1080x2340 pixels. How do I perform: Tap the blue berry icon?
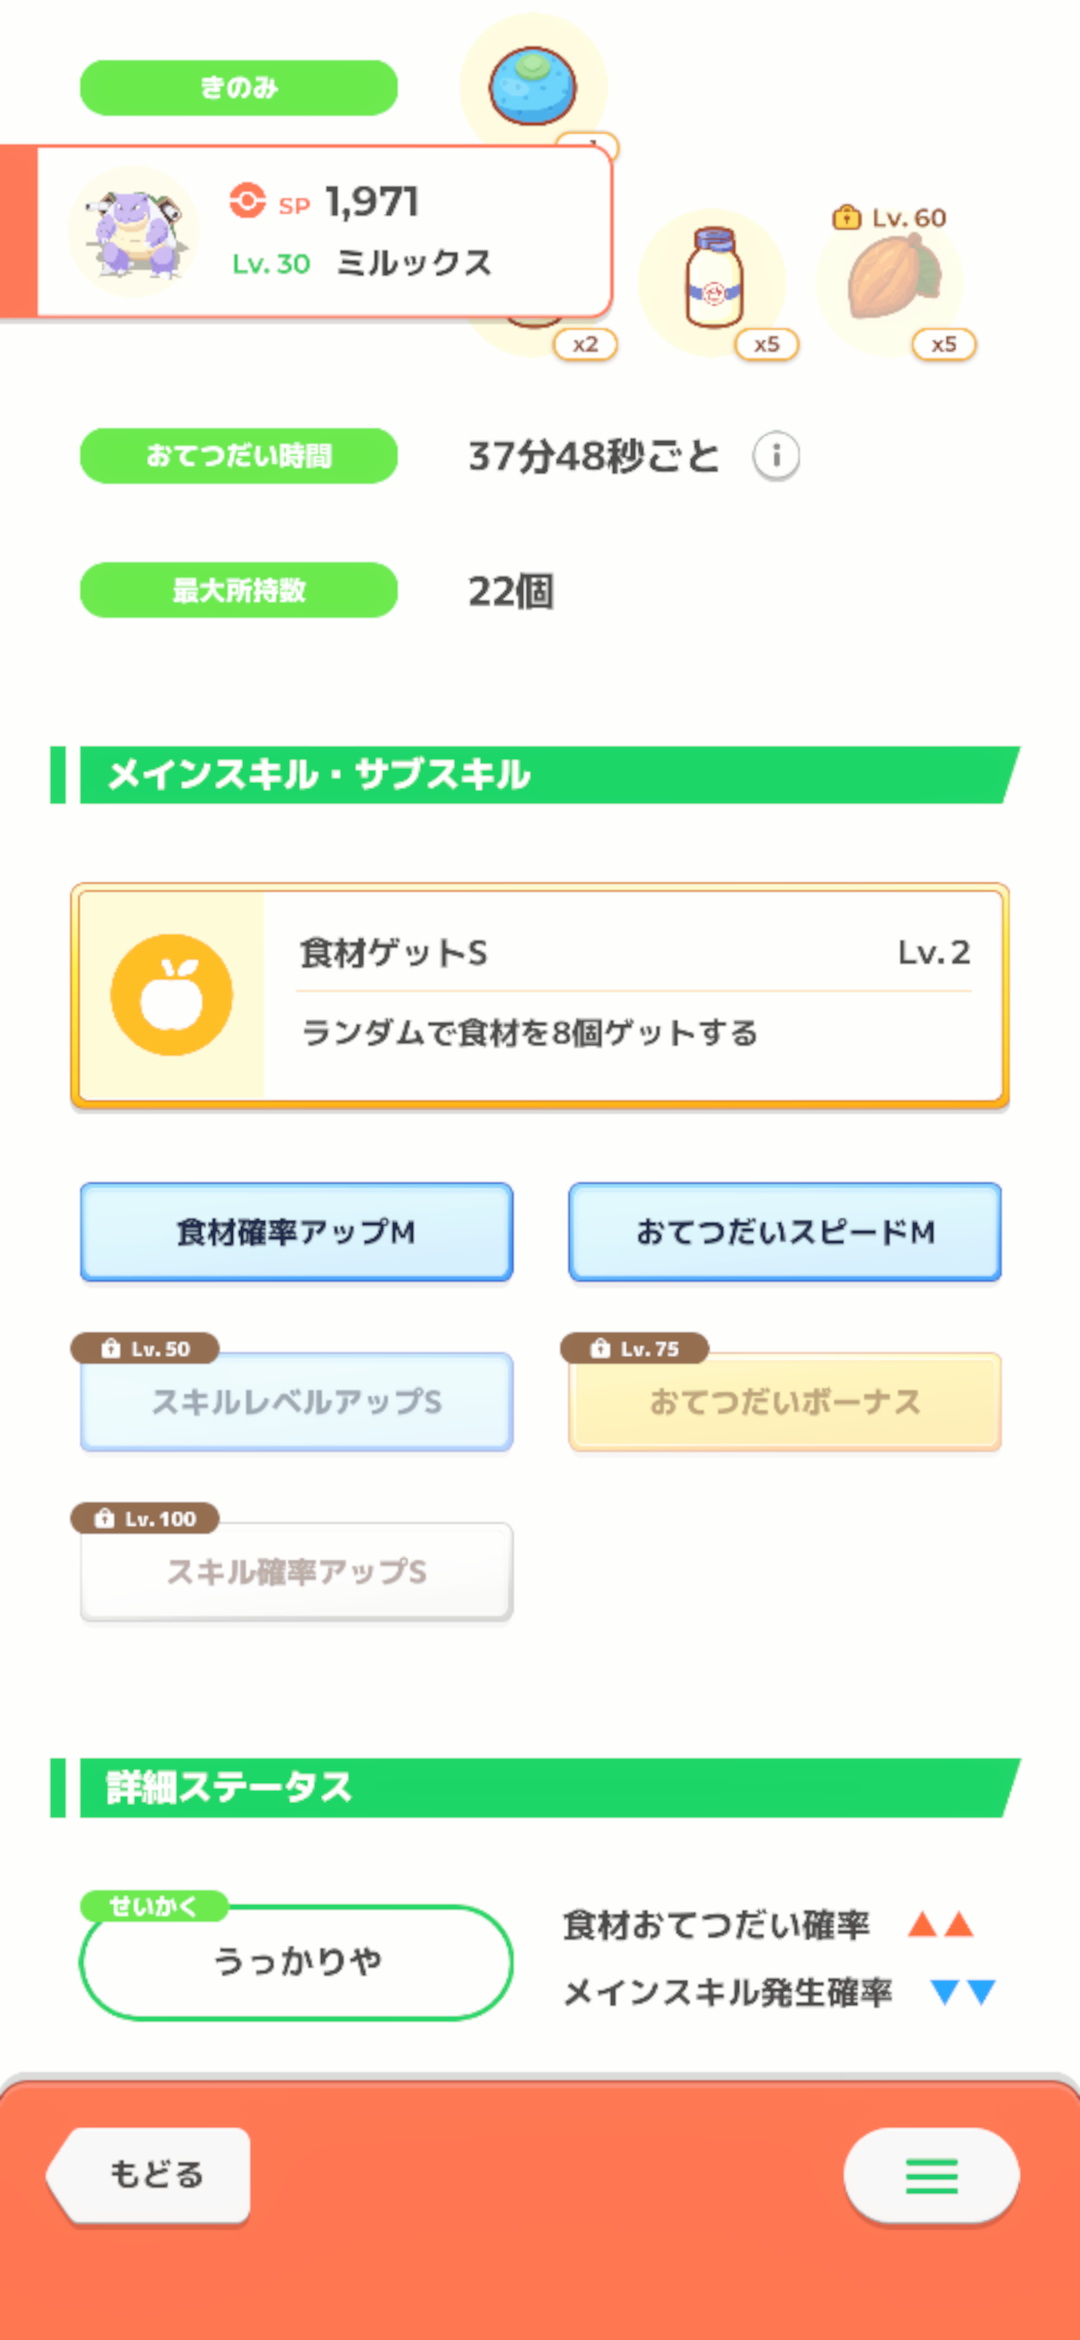pyautogui.click(x=533, y=86)
